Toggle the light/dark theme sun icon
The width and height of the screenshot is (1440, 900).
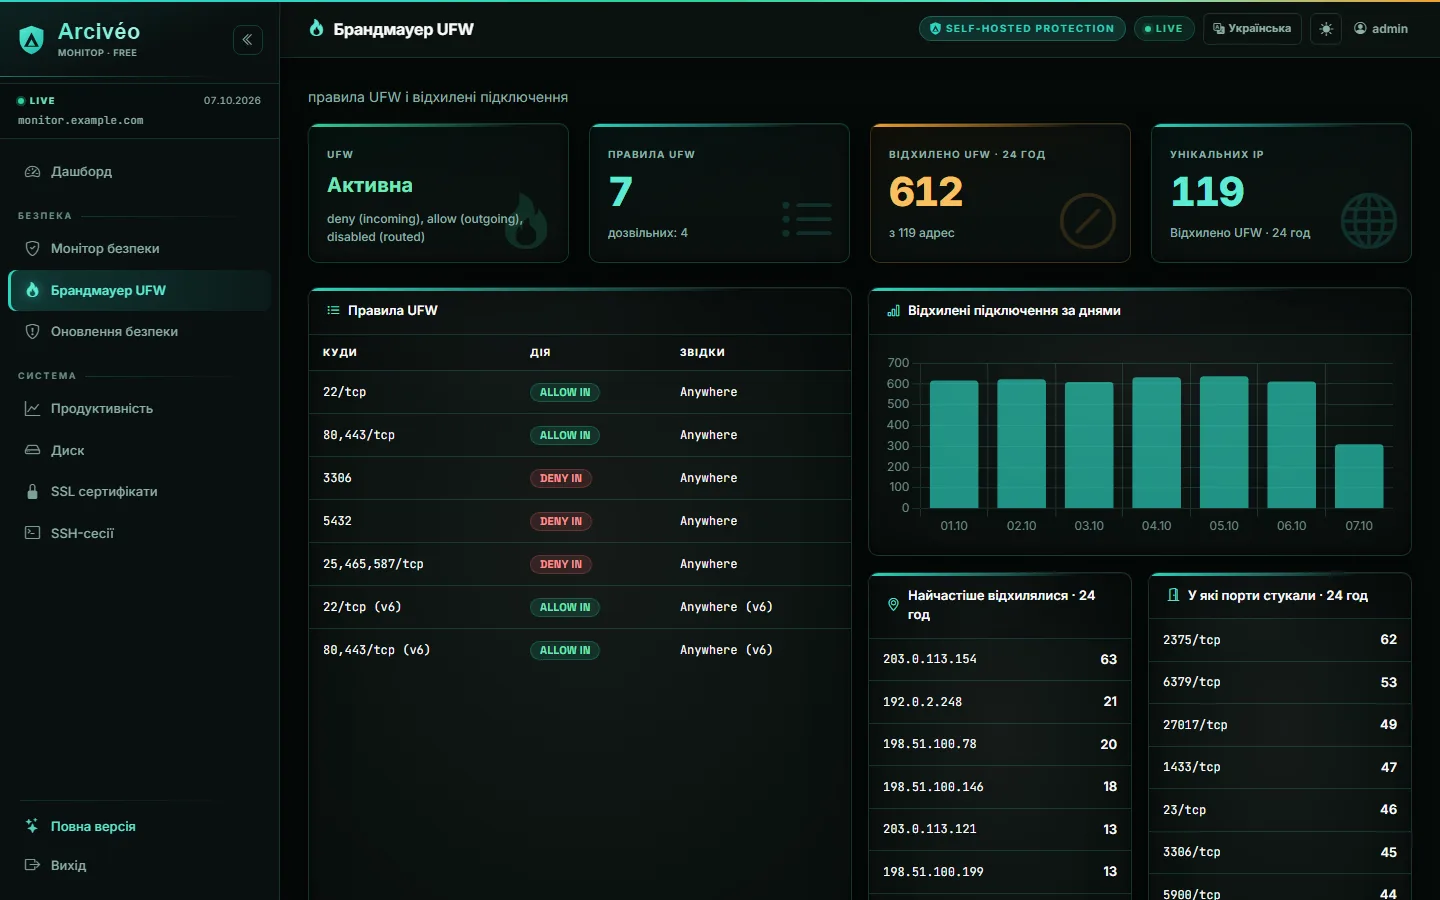(1326, 29)
